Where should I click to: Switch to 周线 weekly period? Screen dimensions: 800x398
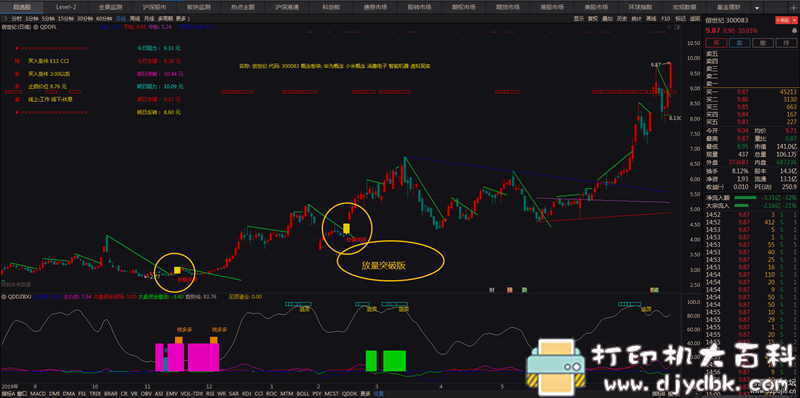135,18
